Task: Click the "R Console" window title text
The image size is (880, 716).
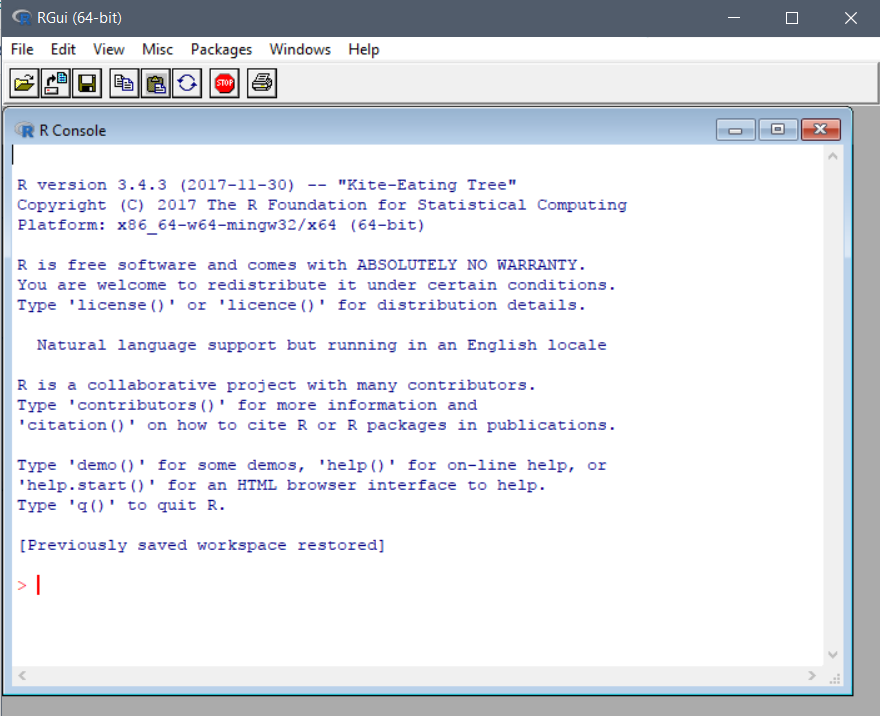Action: pyautogui.click(x=72, y=131)
